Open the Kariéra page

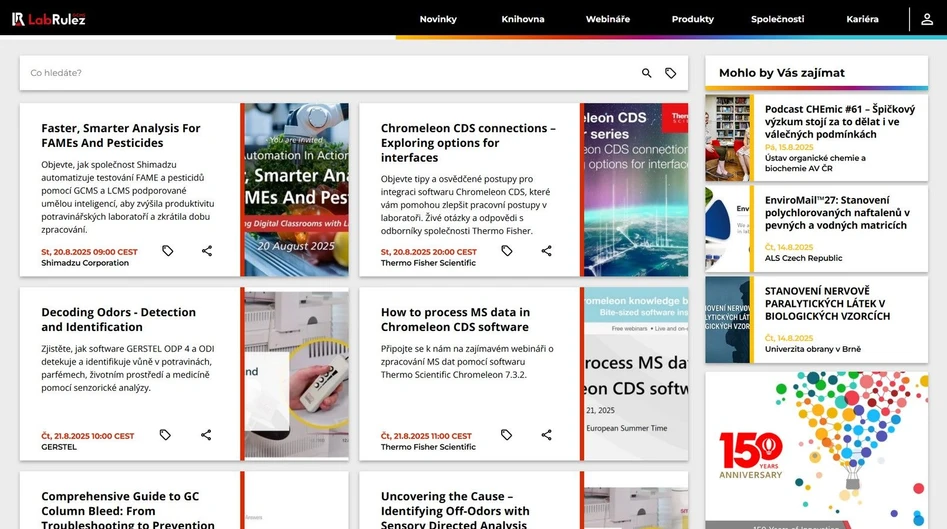(862, 19)
